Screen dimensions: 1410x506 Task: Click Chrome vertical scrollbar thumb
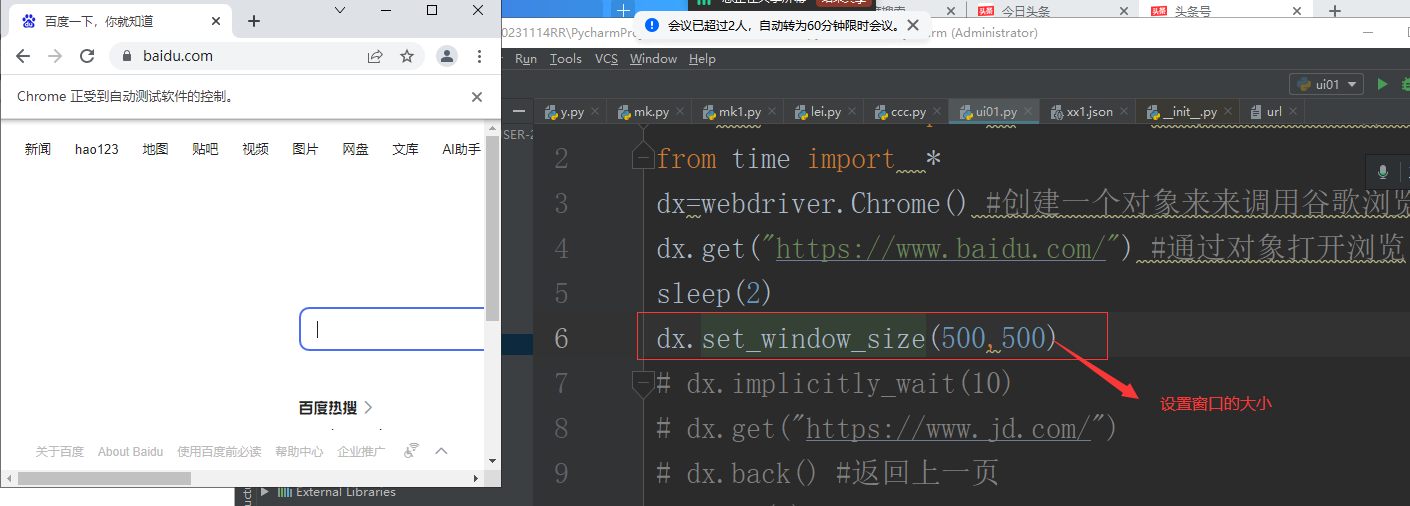click(x=492, y=228)
